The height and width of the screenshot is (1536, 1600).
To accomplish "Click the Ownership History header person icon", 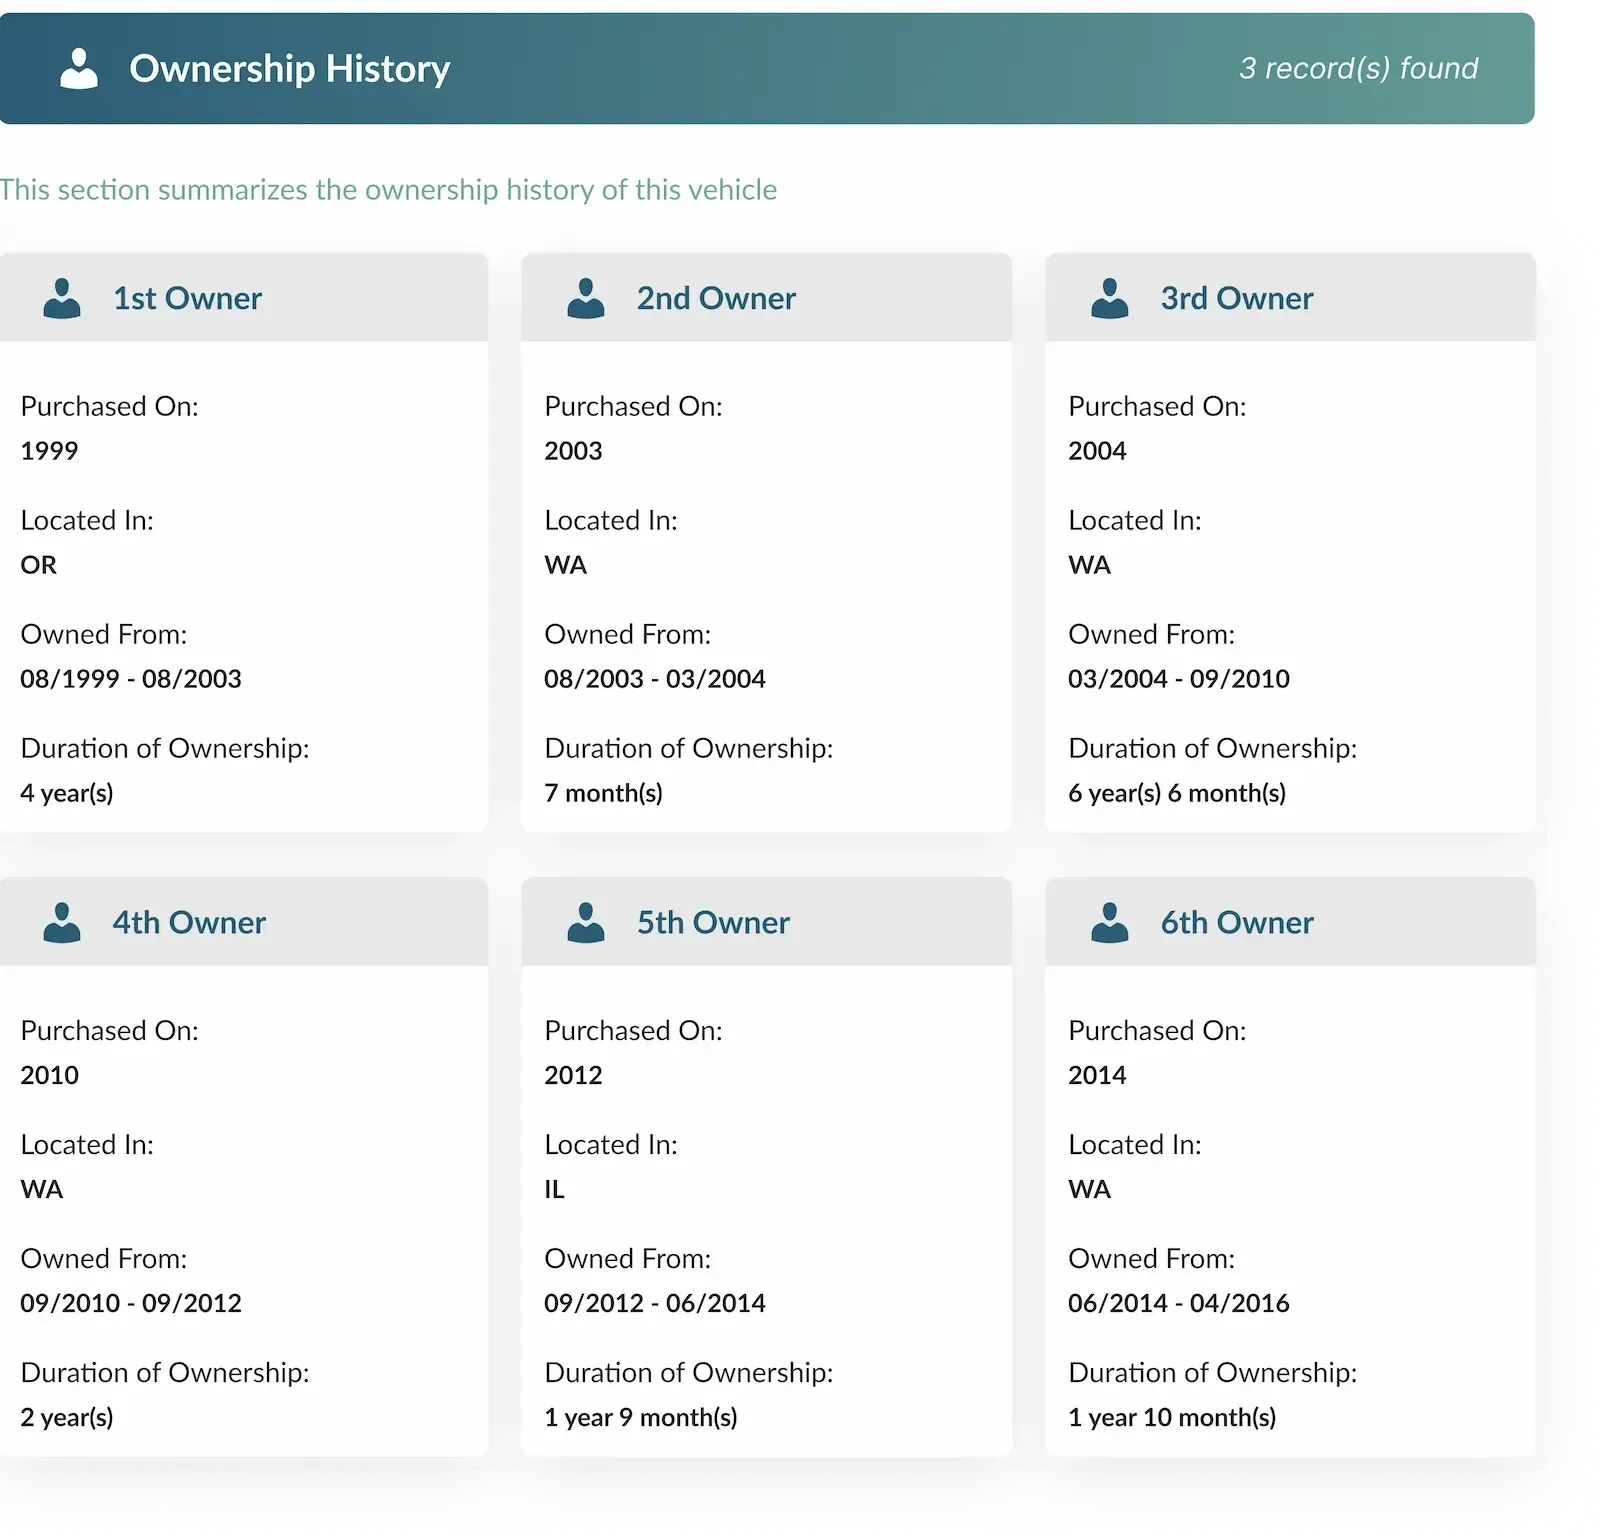I will (79, 68).
